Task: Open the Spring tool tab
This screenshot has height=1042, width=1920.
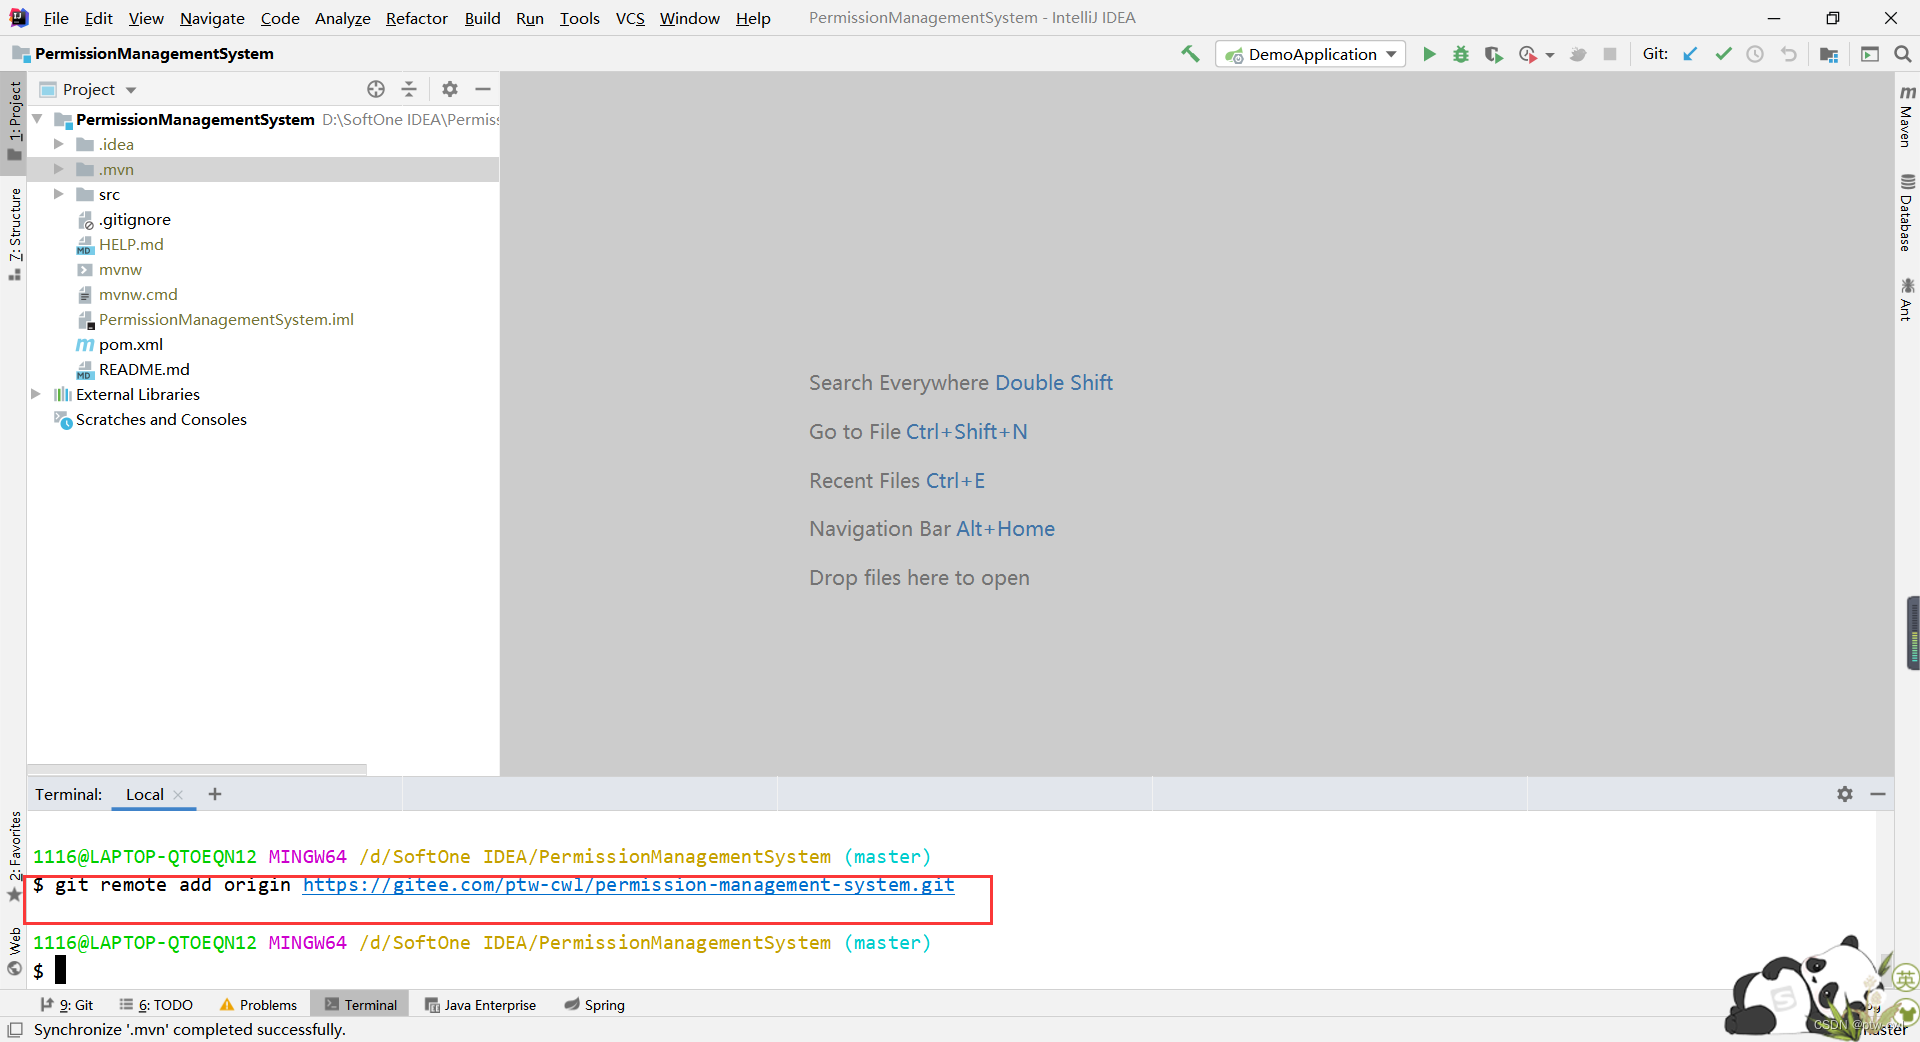Action: (x=594, y=1005)
